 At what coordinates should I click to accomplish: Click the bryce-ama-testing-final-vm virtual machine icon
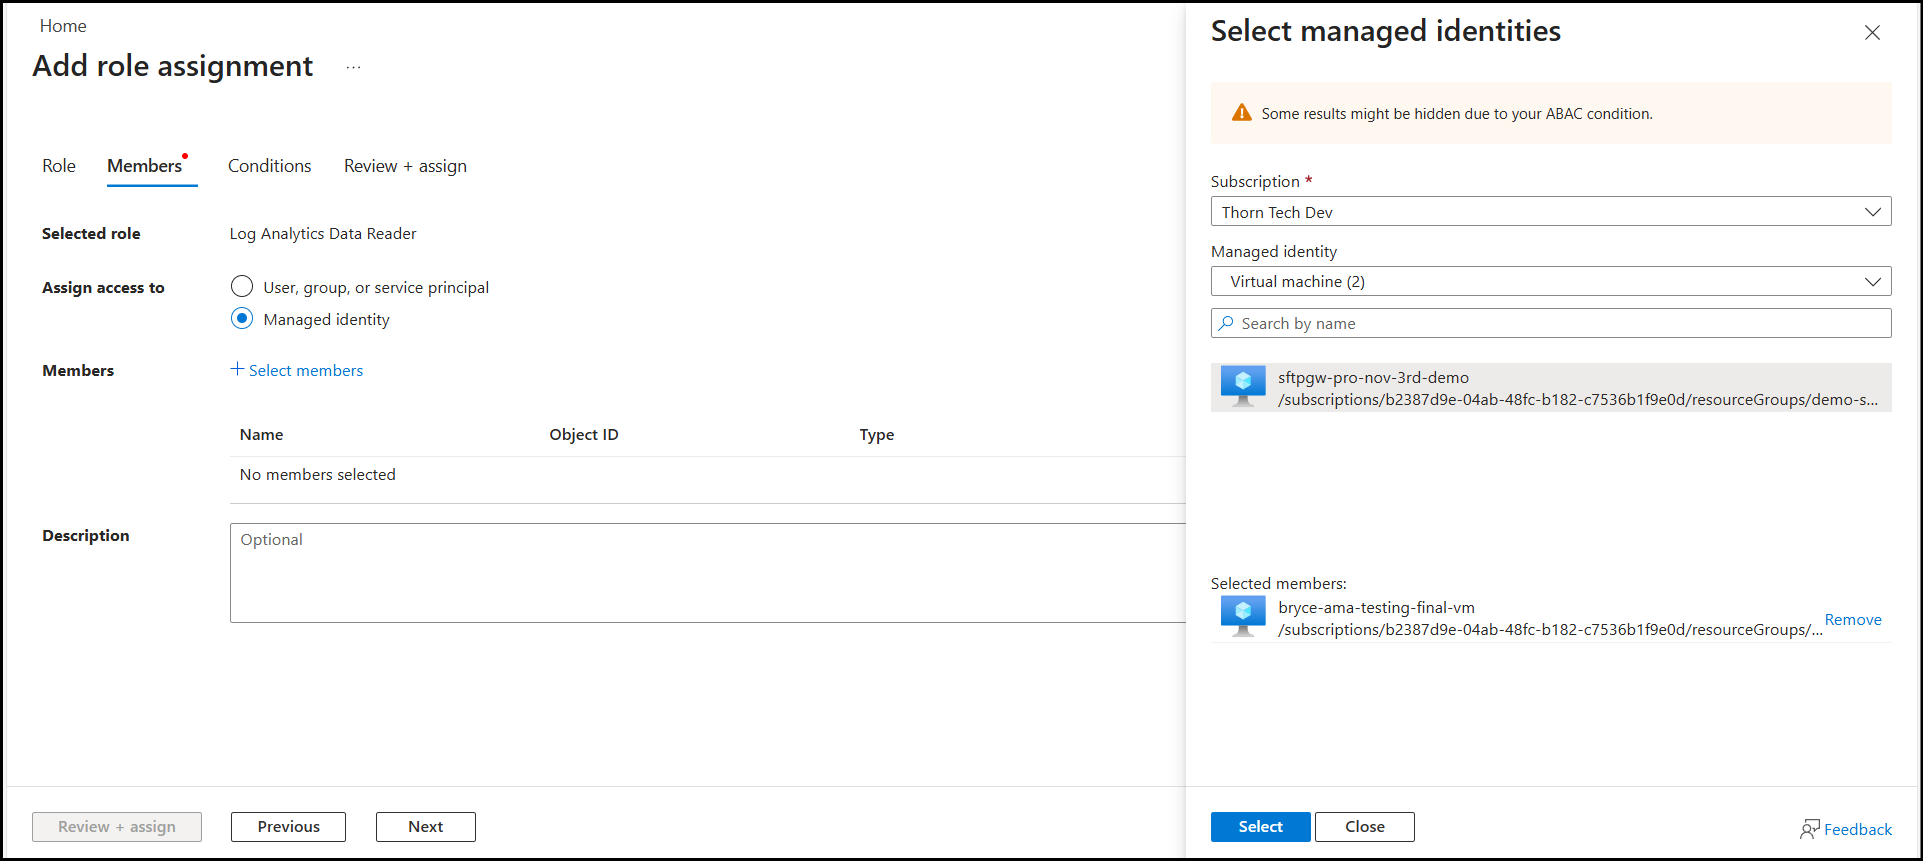[x=1243, y=617]
